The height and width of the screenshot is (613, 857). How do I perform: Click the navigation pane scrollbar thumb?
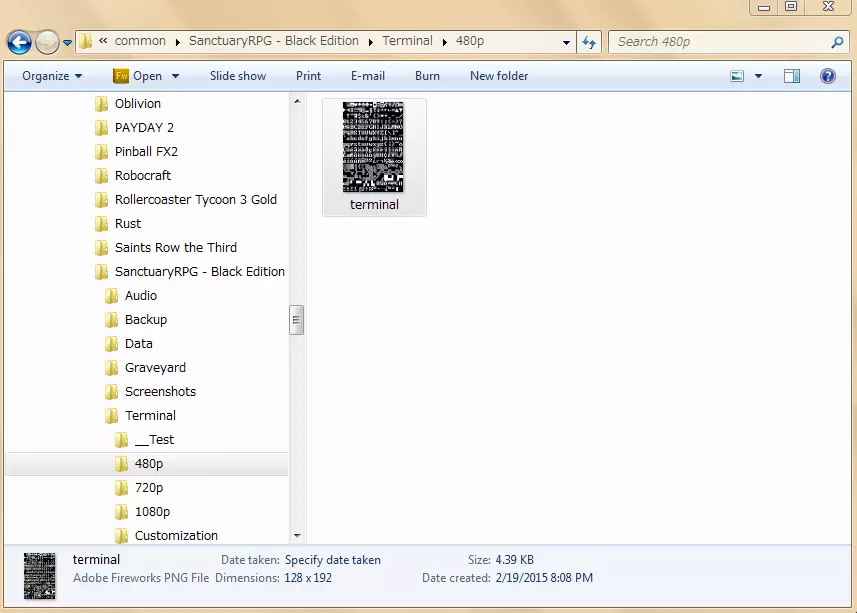pyautogui.click(x=296, y=320)
